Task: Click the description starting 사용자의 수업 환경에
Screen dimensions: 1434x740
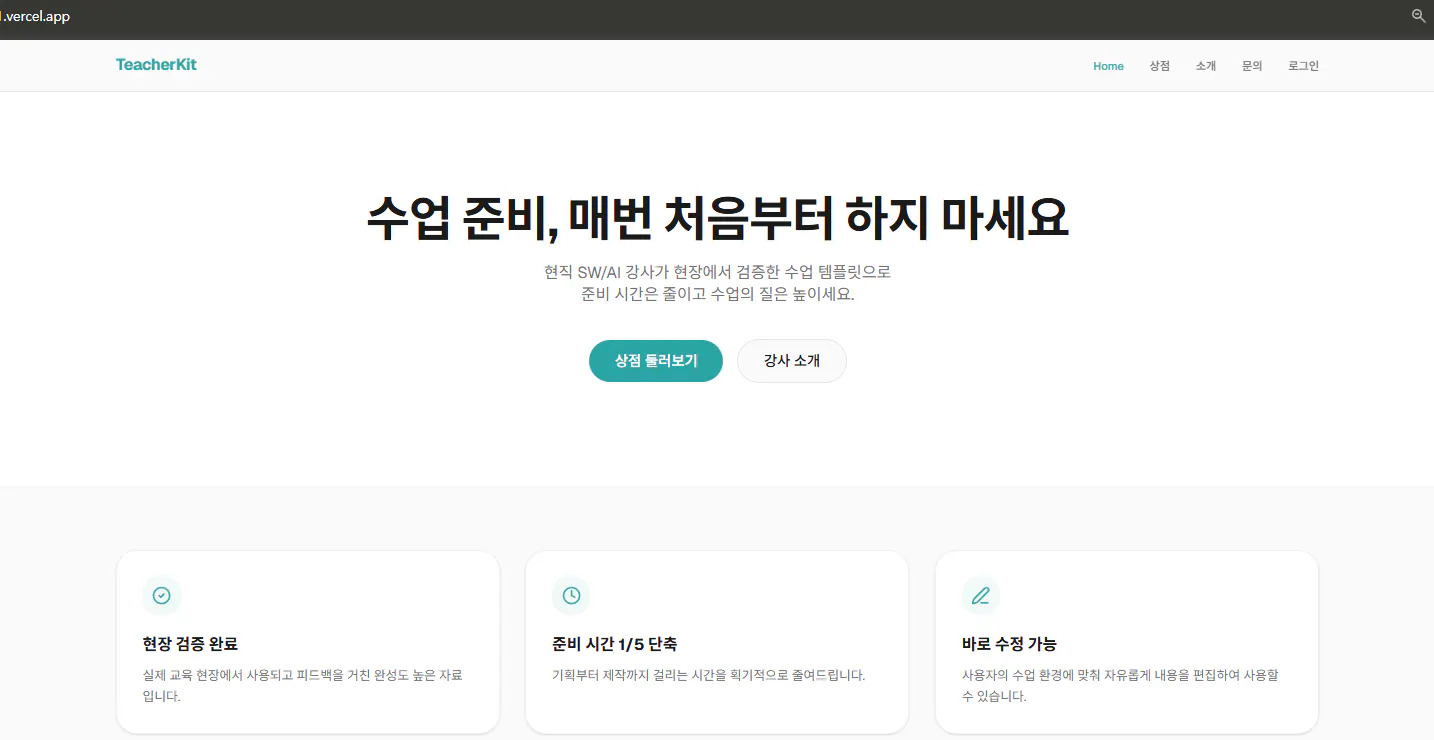Action: point(1120,685)
